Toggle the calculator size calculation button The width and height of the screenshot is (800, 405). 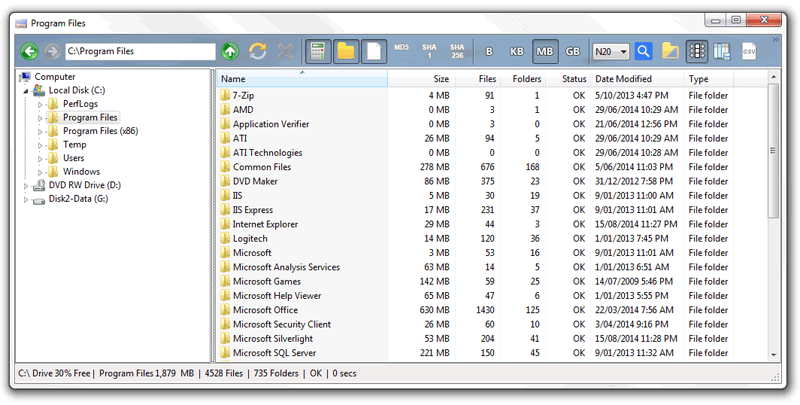point(318,52)
